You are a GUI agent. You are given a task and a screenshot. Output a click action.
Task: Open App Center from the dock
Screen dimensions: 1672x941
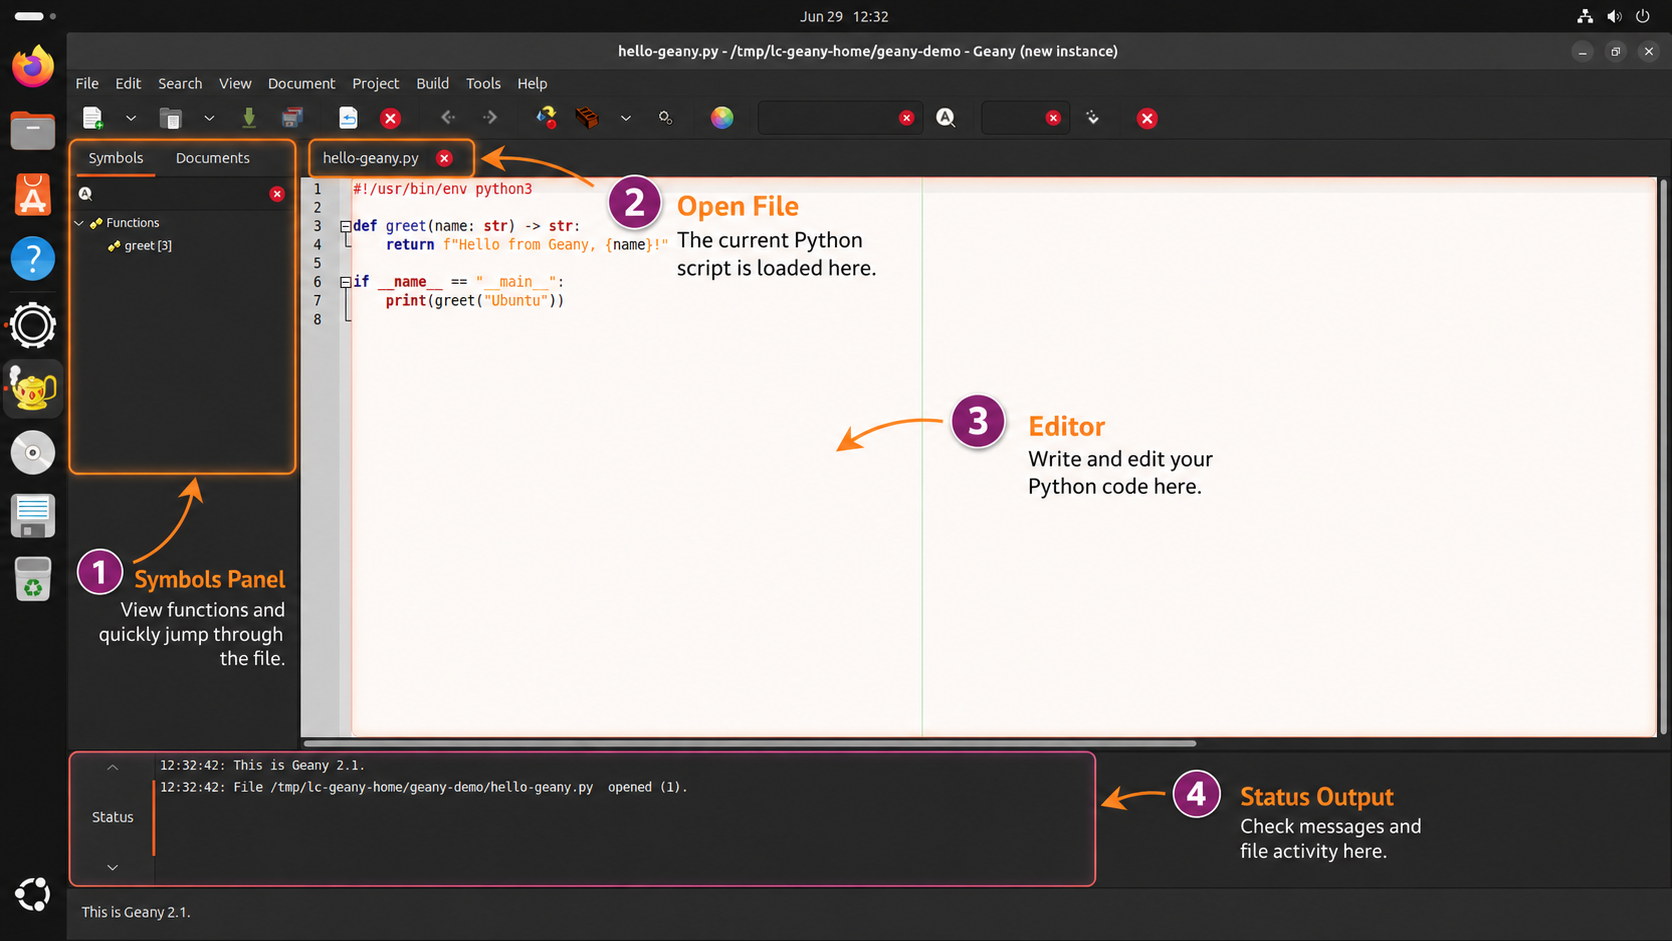point(33,195)
